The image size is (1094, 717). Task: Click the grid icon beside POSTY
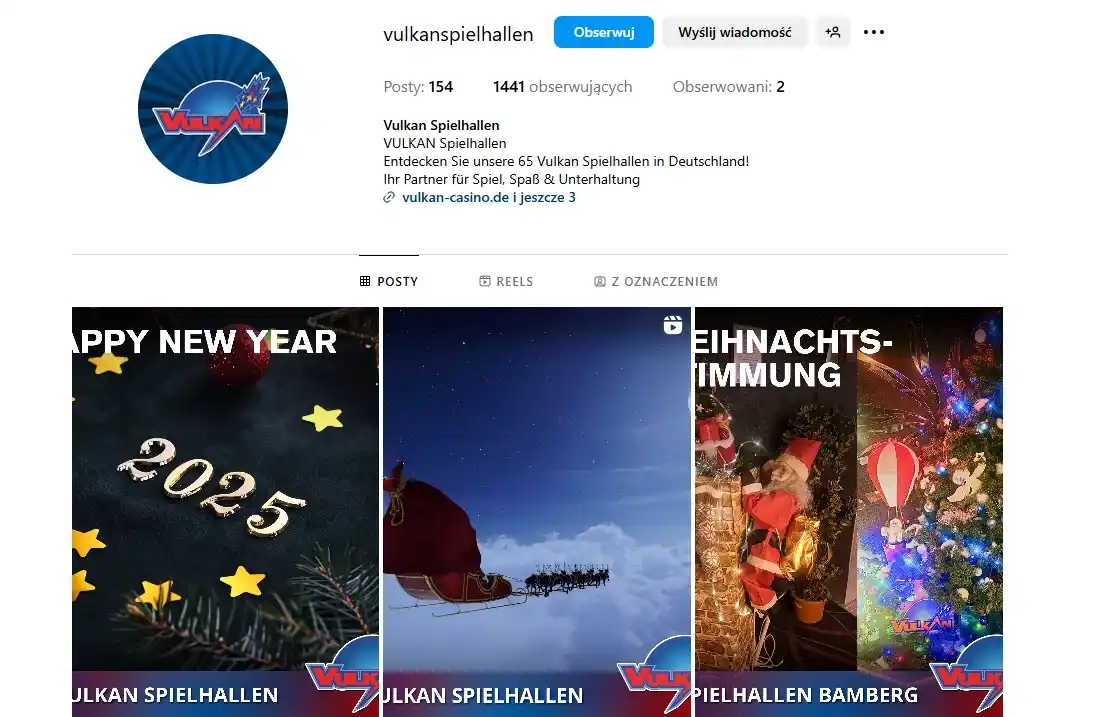click(x=365, y=281)
